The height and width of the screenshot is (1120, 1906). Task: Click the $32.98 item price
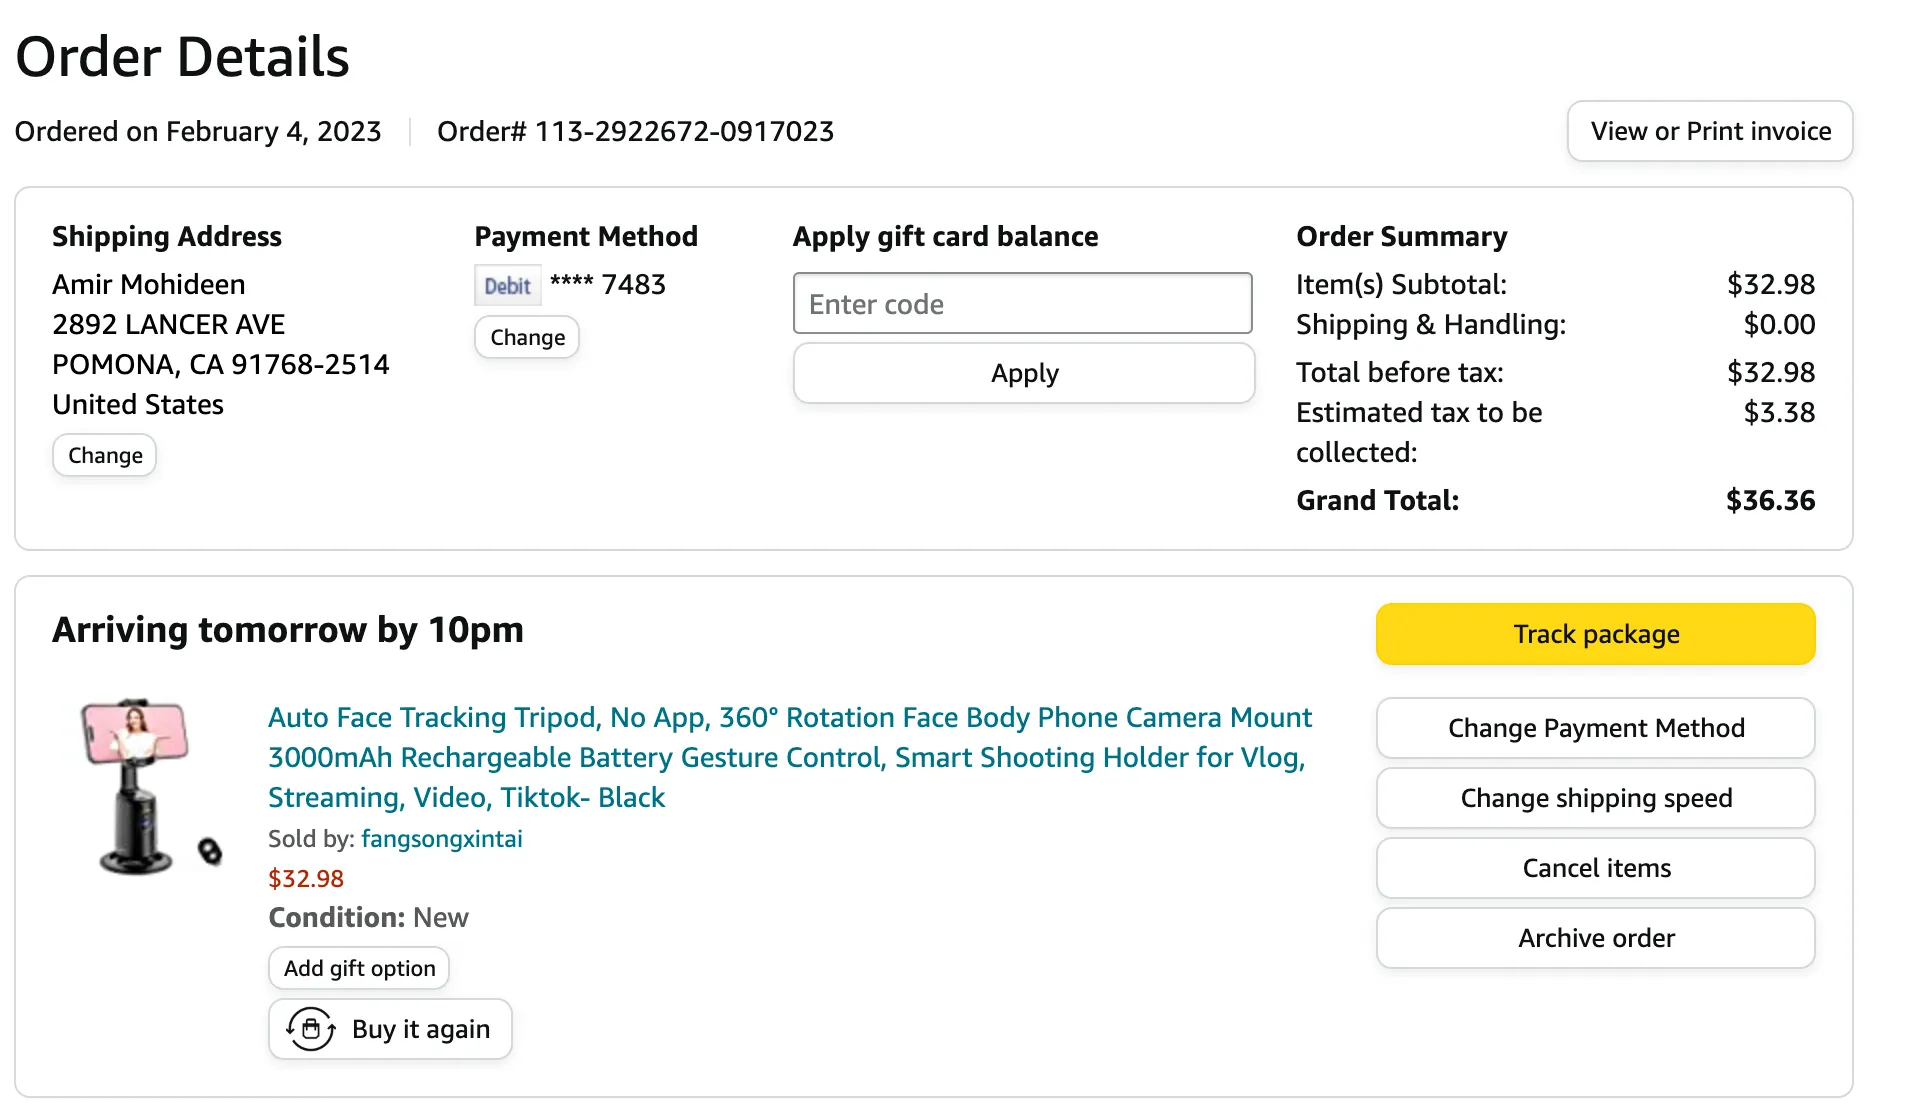click(x=306, y=879)
